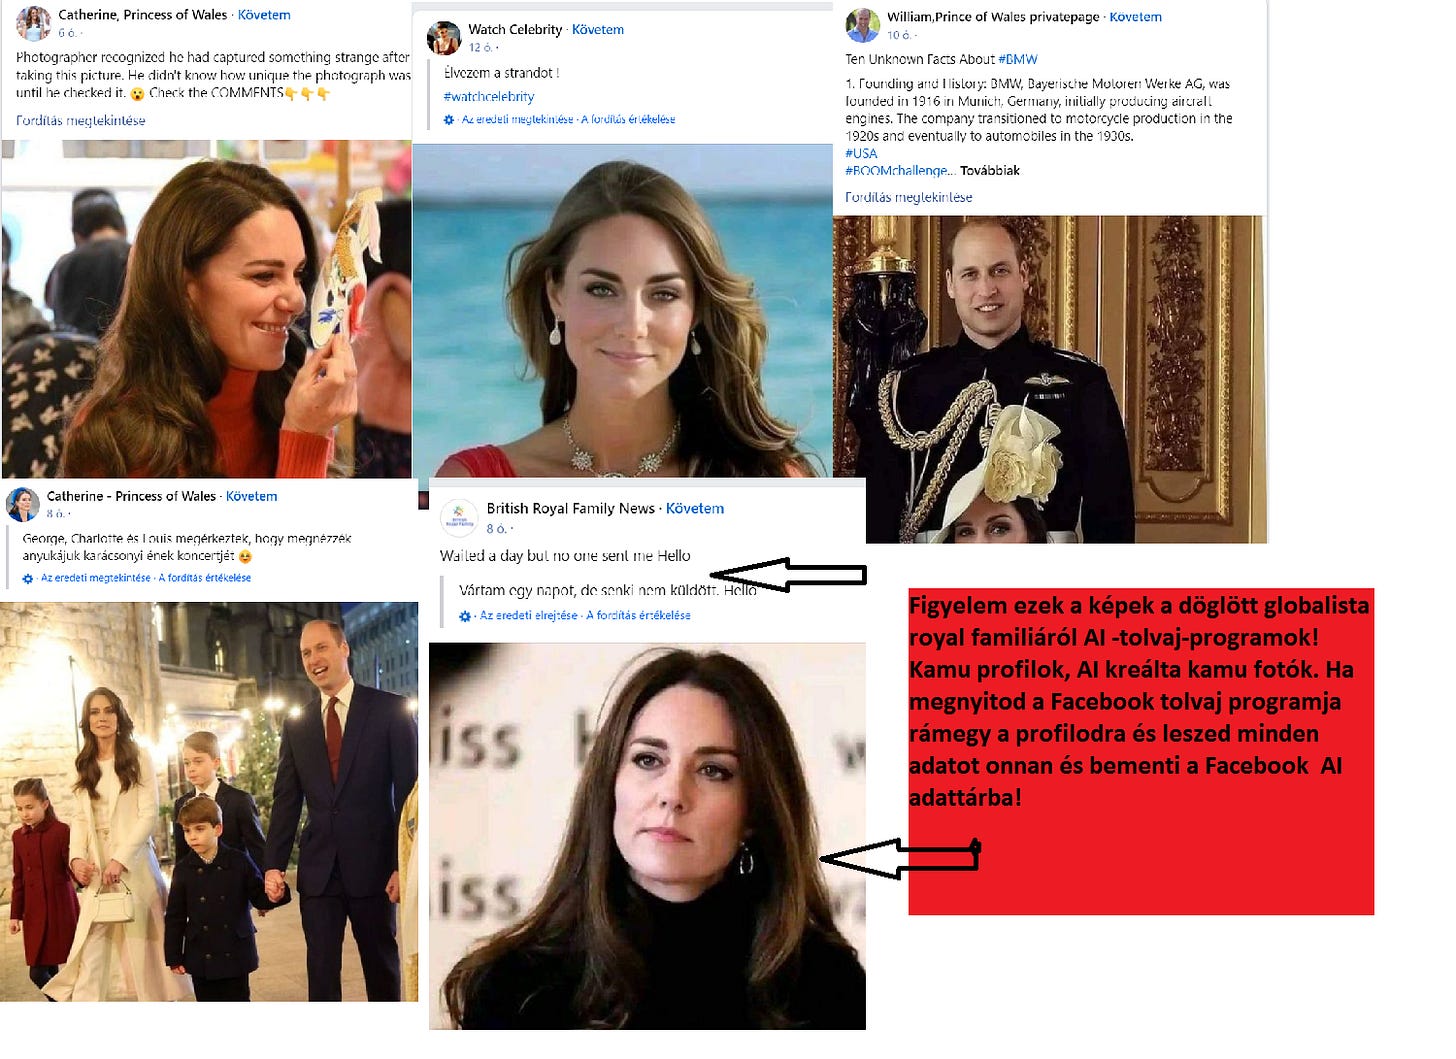
Task: Open Catherine, Princess of Wales profile avatar
Action: [x=33, y=22]
